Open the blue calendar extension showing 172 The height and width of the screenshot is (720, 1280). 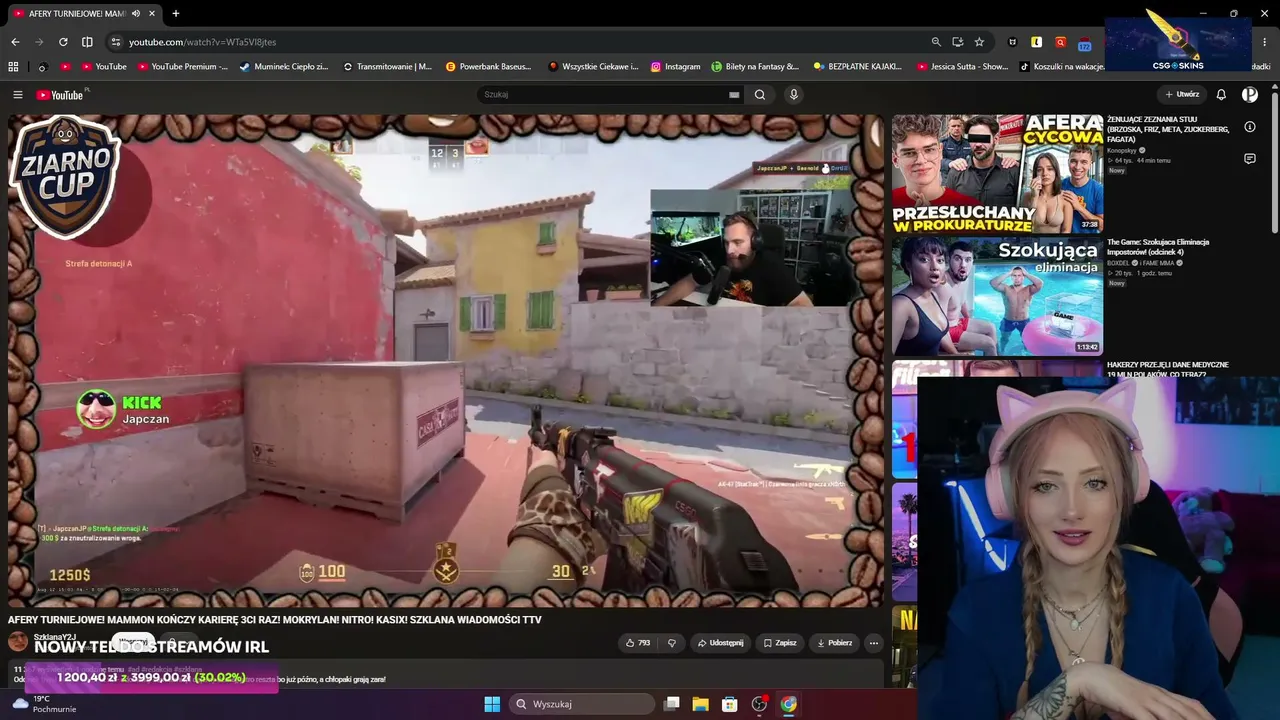tap(1084, 43)
